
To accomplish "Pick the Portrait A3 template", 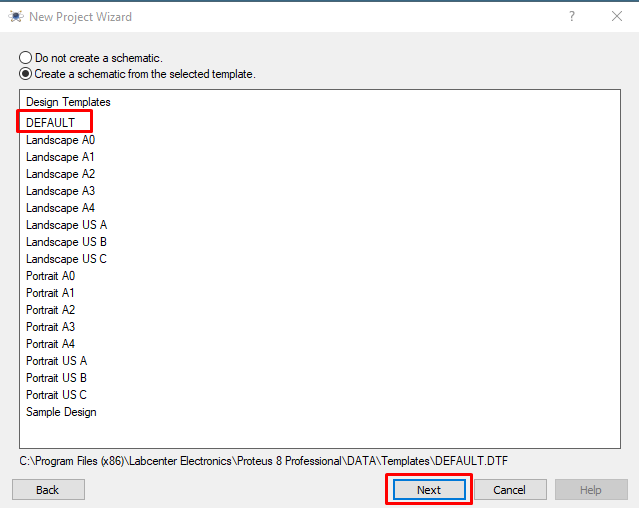I will (51, 327).
